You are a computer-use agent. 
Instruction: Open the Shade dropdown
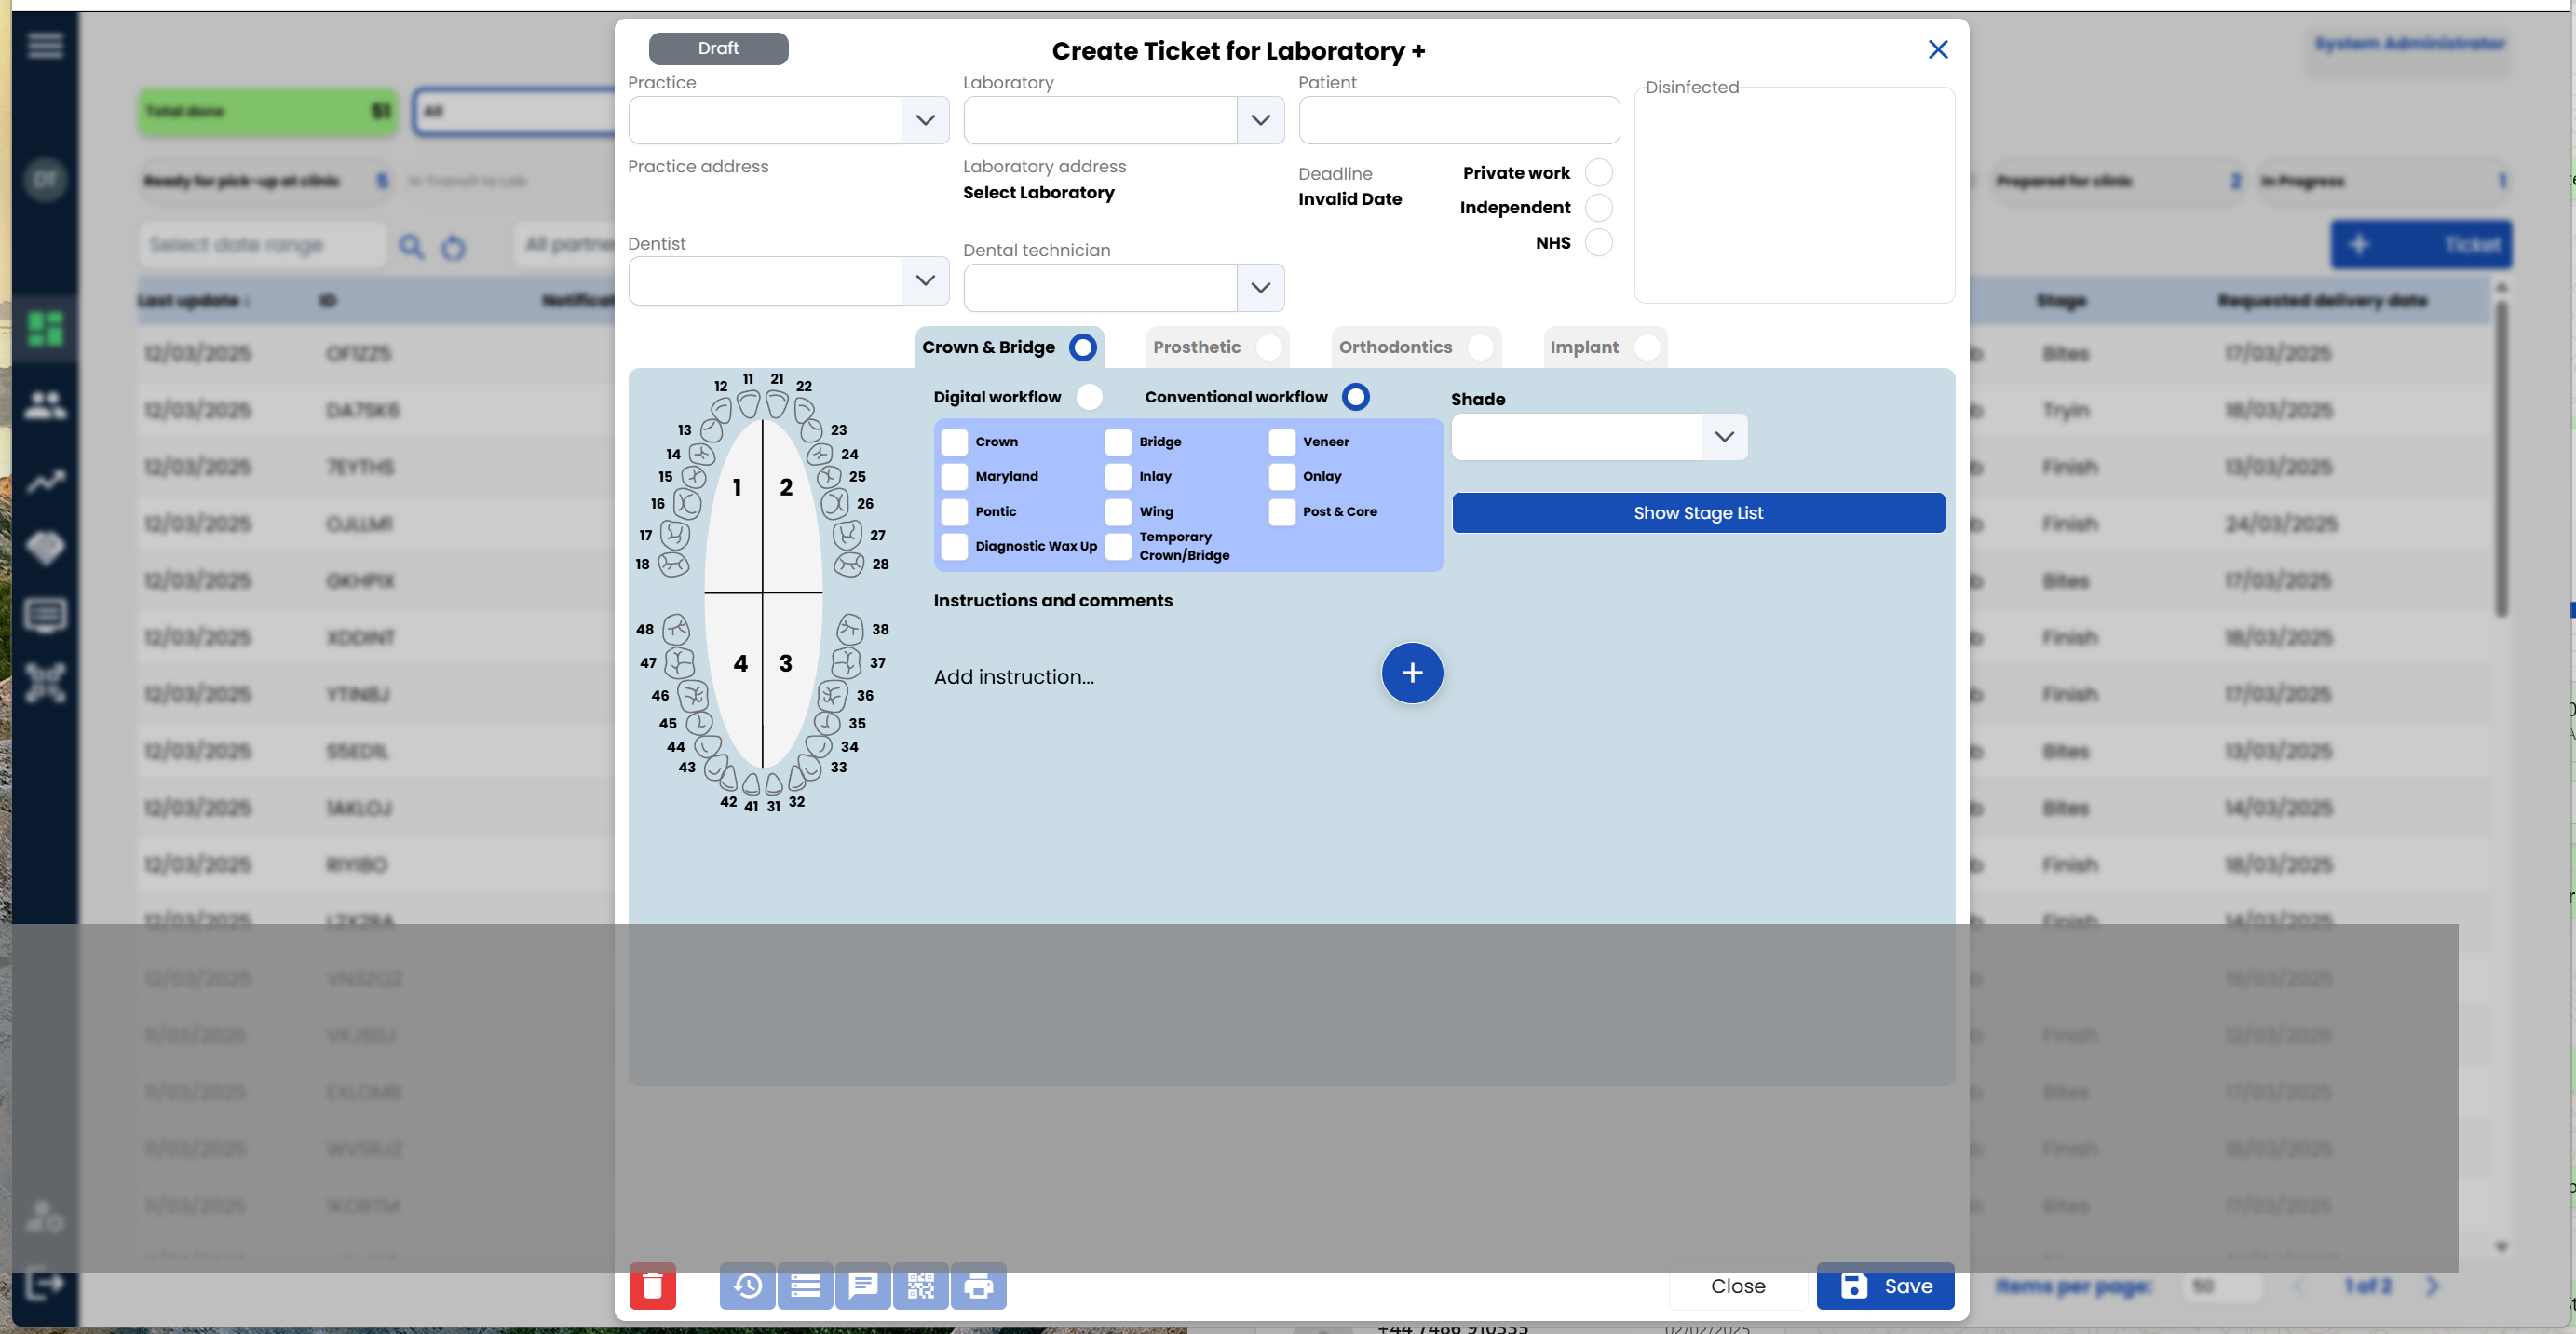tap(1723, 437)
